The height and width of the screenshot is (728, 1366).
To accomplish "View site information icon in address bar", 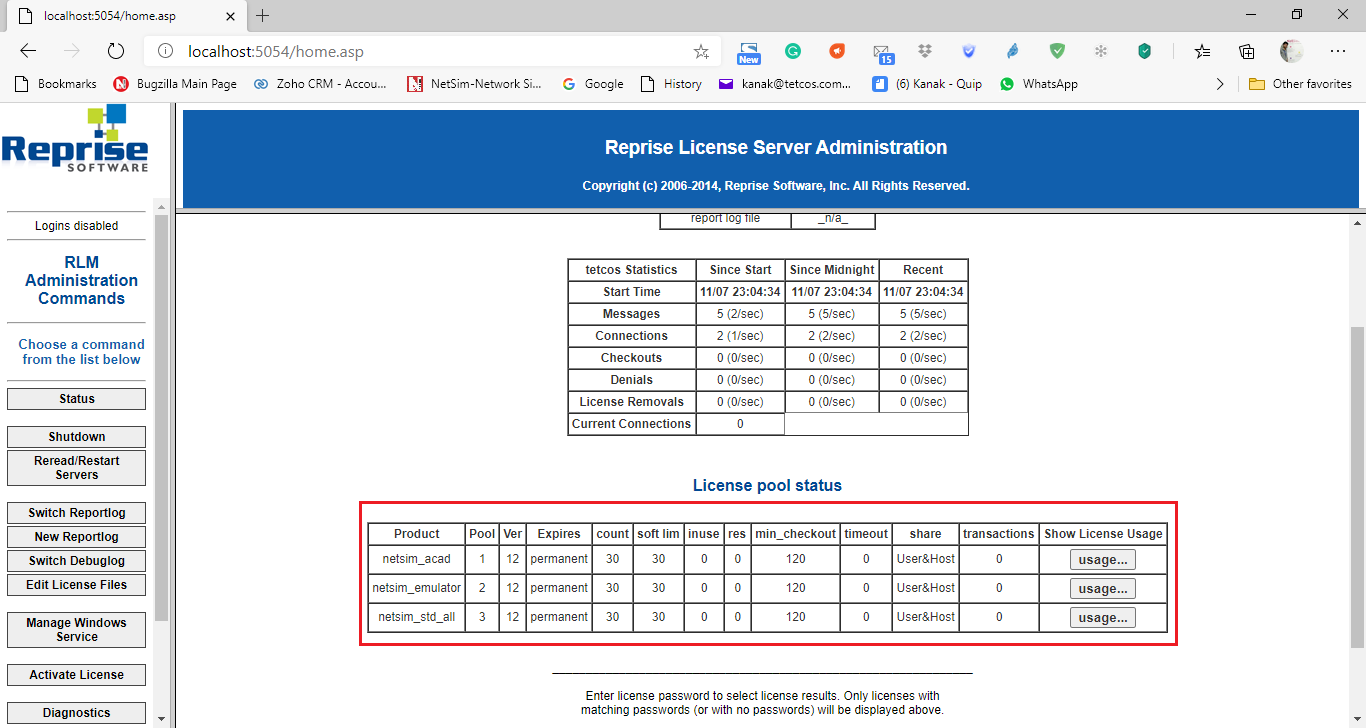I will pyautogui.click(x=166, y=51).
